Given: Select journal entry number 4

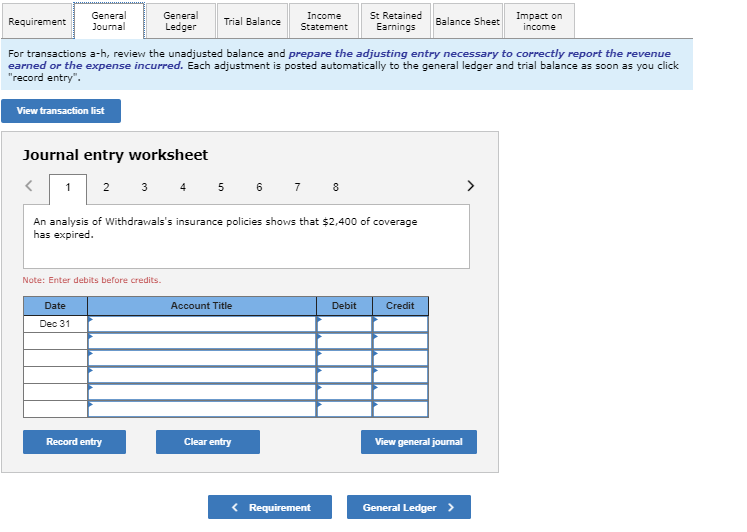Looking at the screenshot, I should 183,188.
